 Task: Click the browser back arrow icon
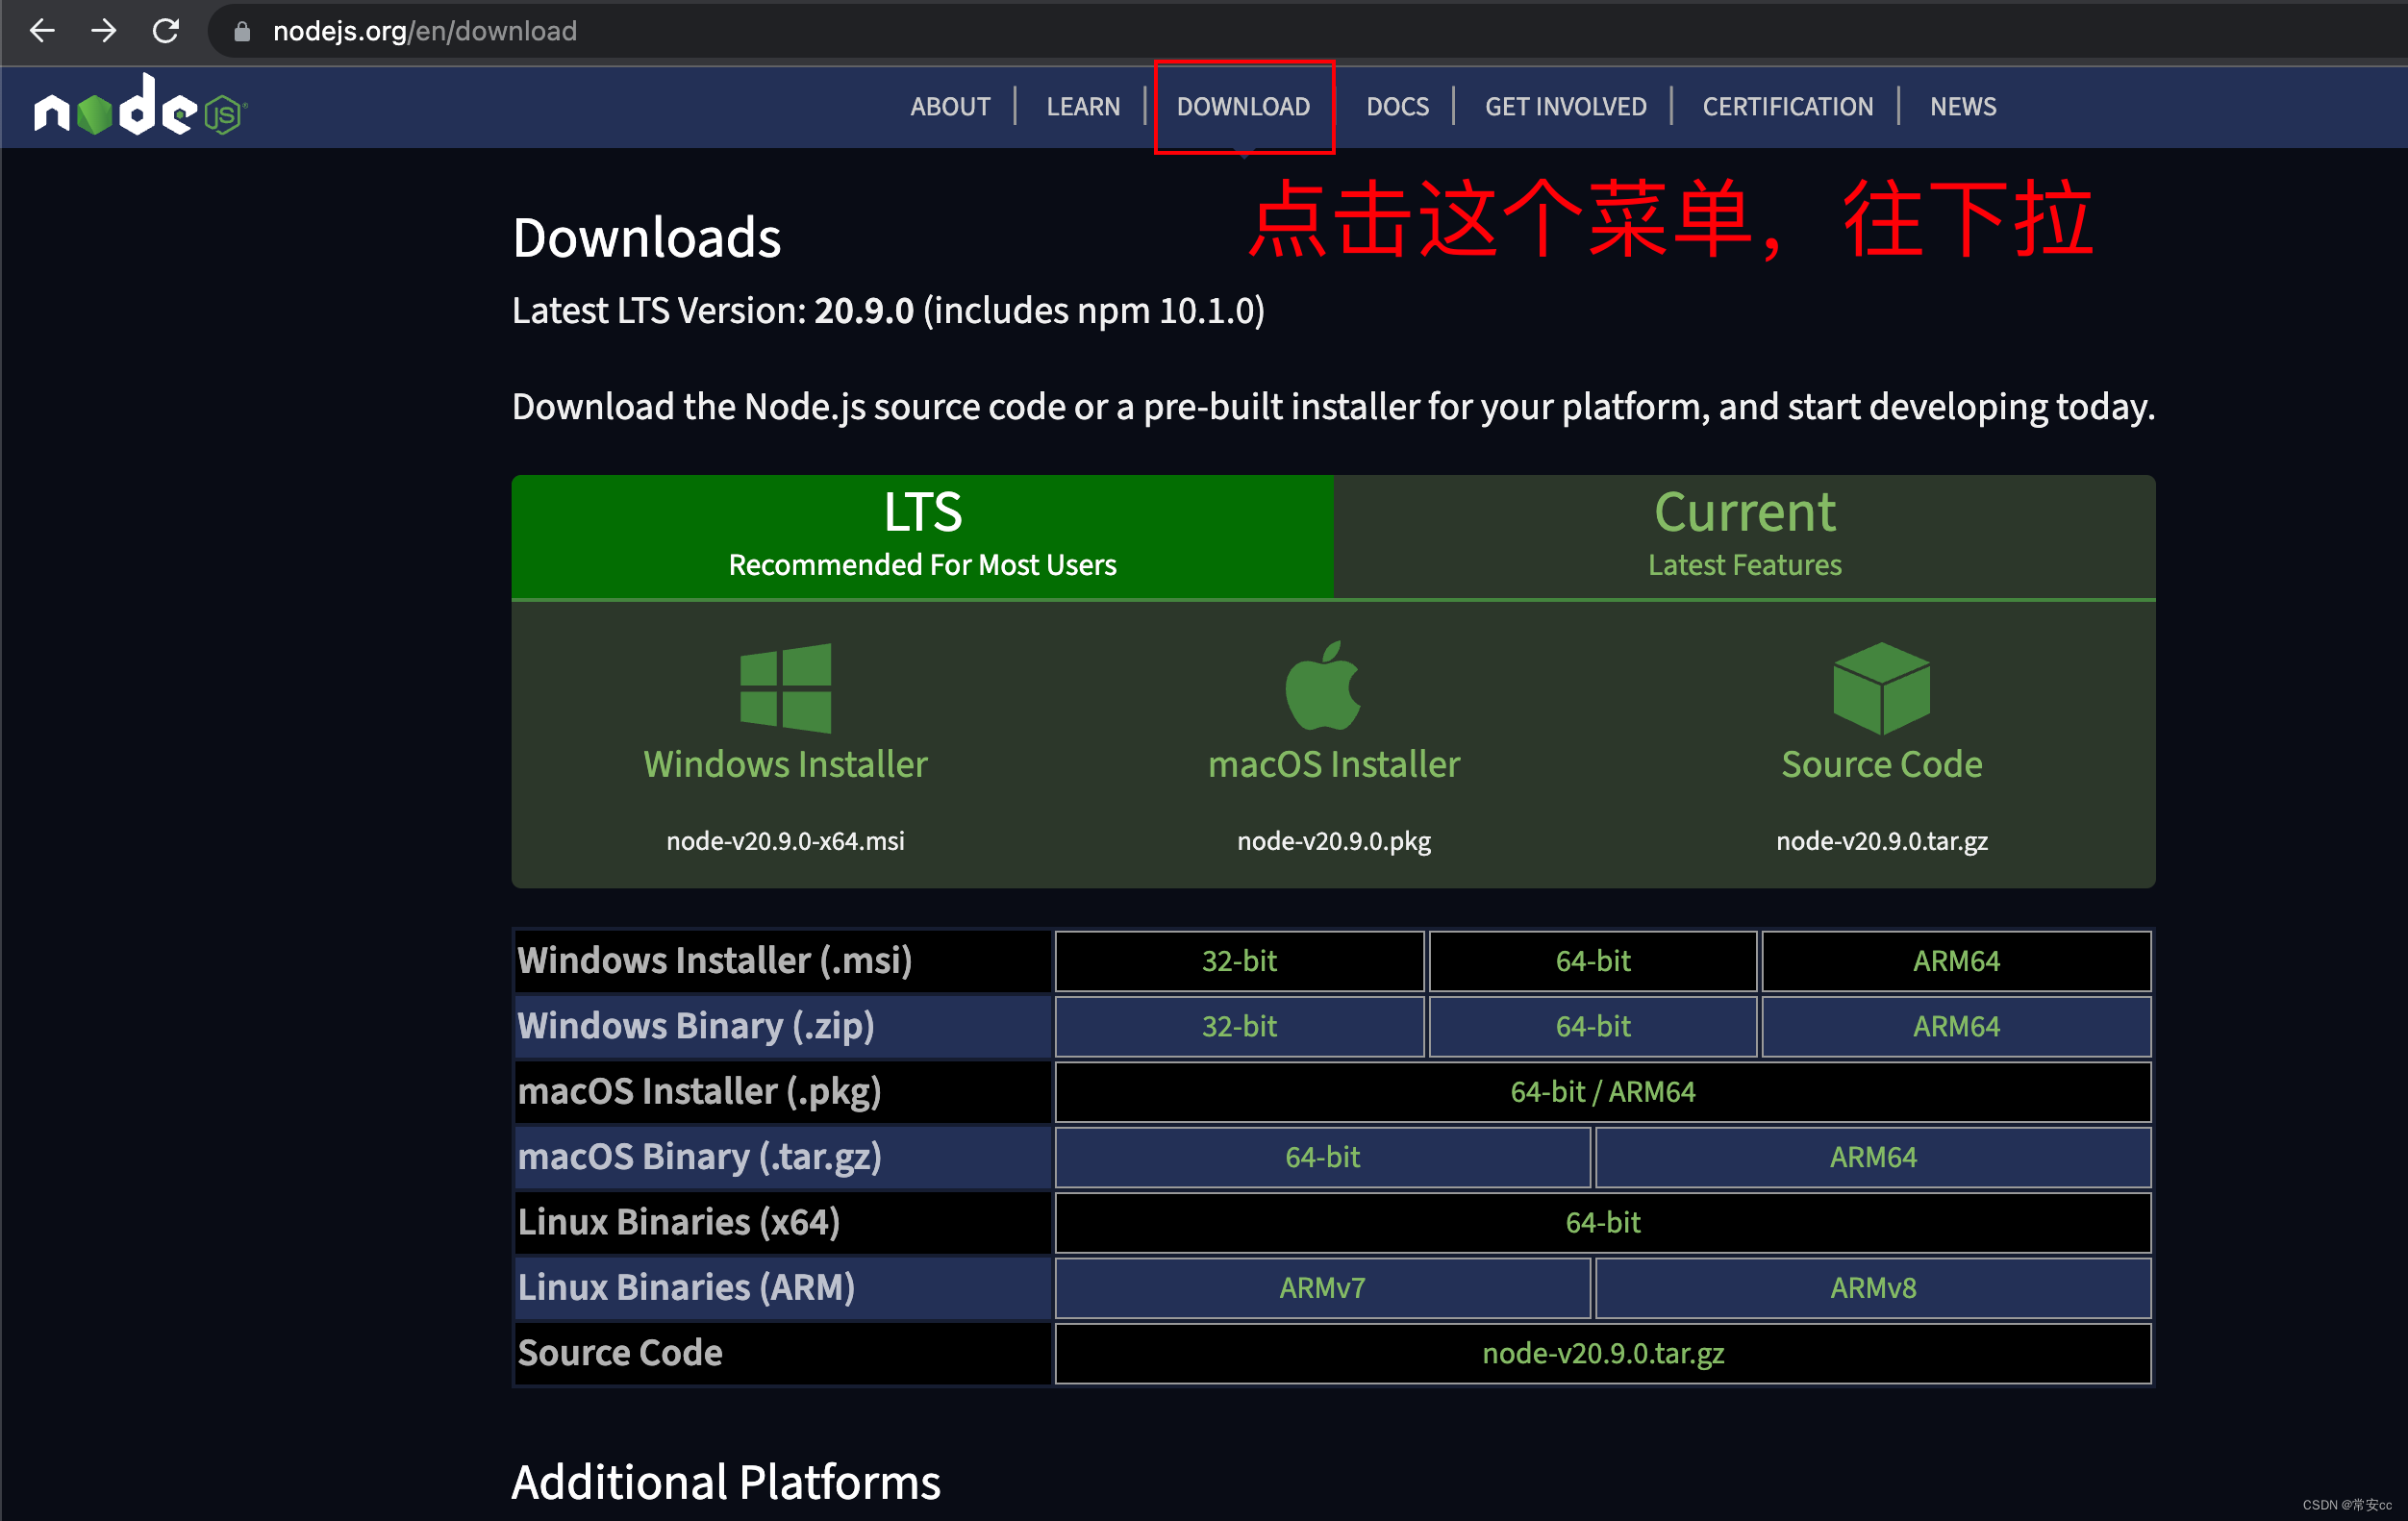(x=42, y=31)
